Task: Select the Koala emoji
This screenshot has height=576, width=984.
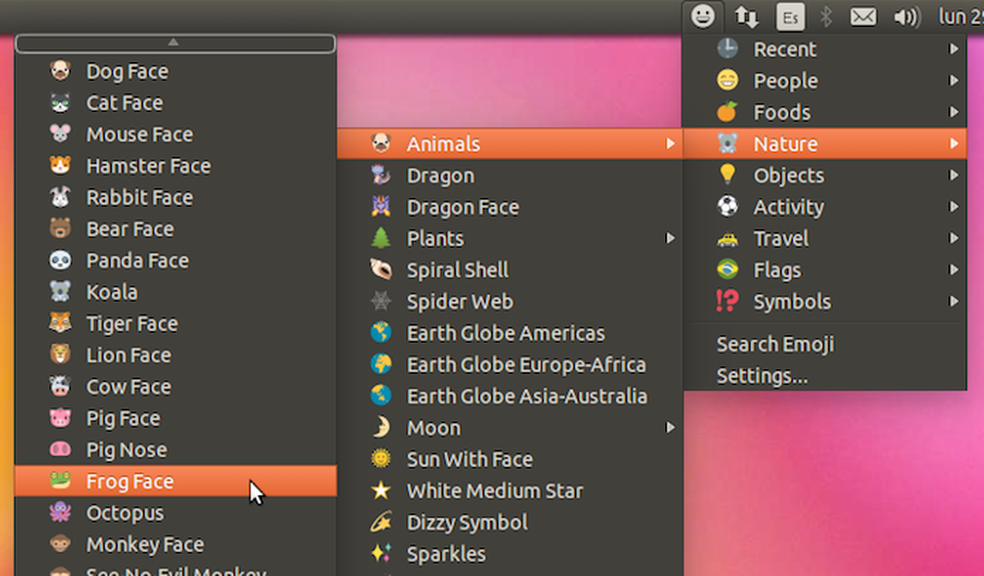Action: coord(111,292)
